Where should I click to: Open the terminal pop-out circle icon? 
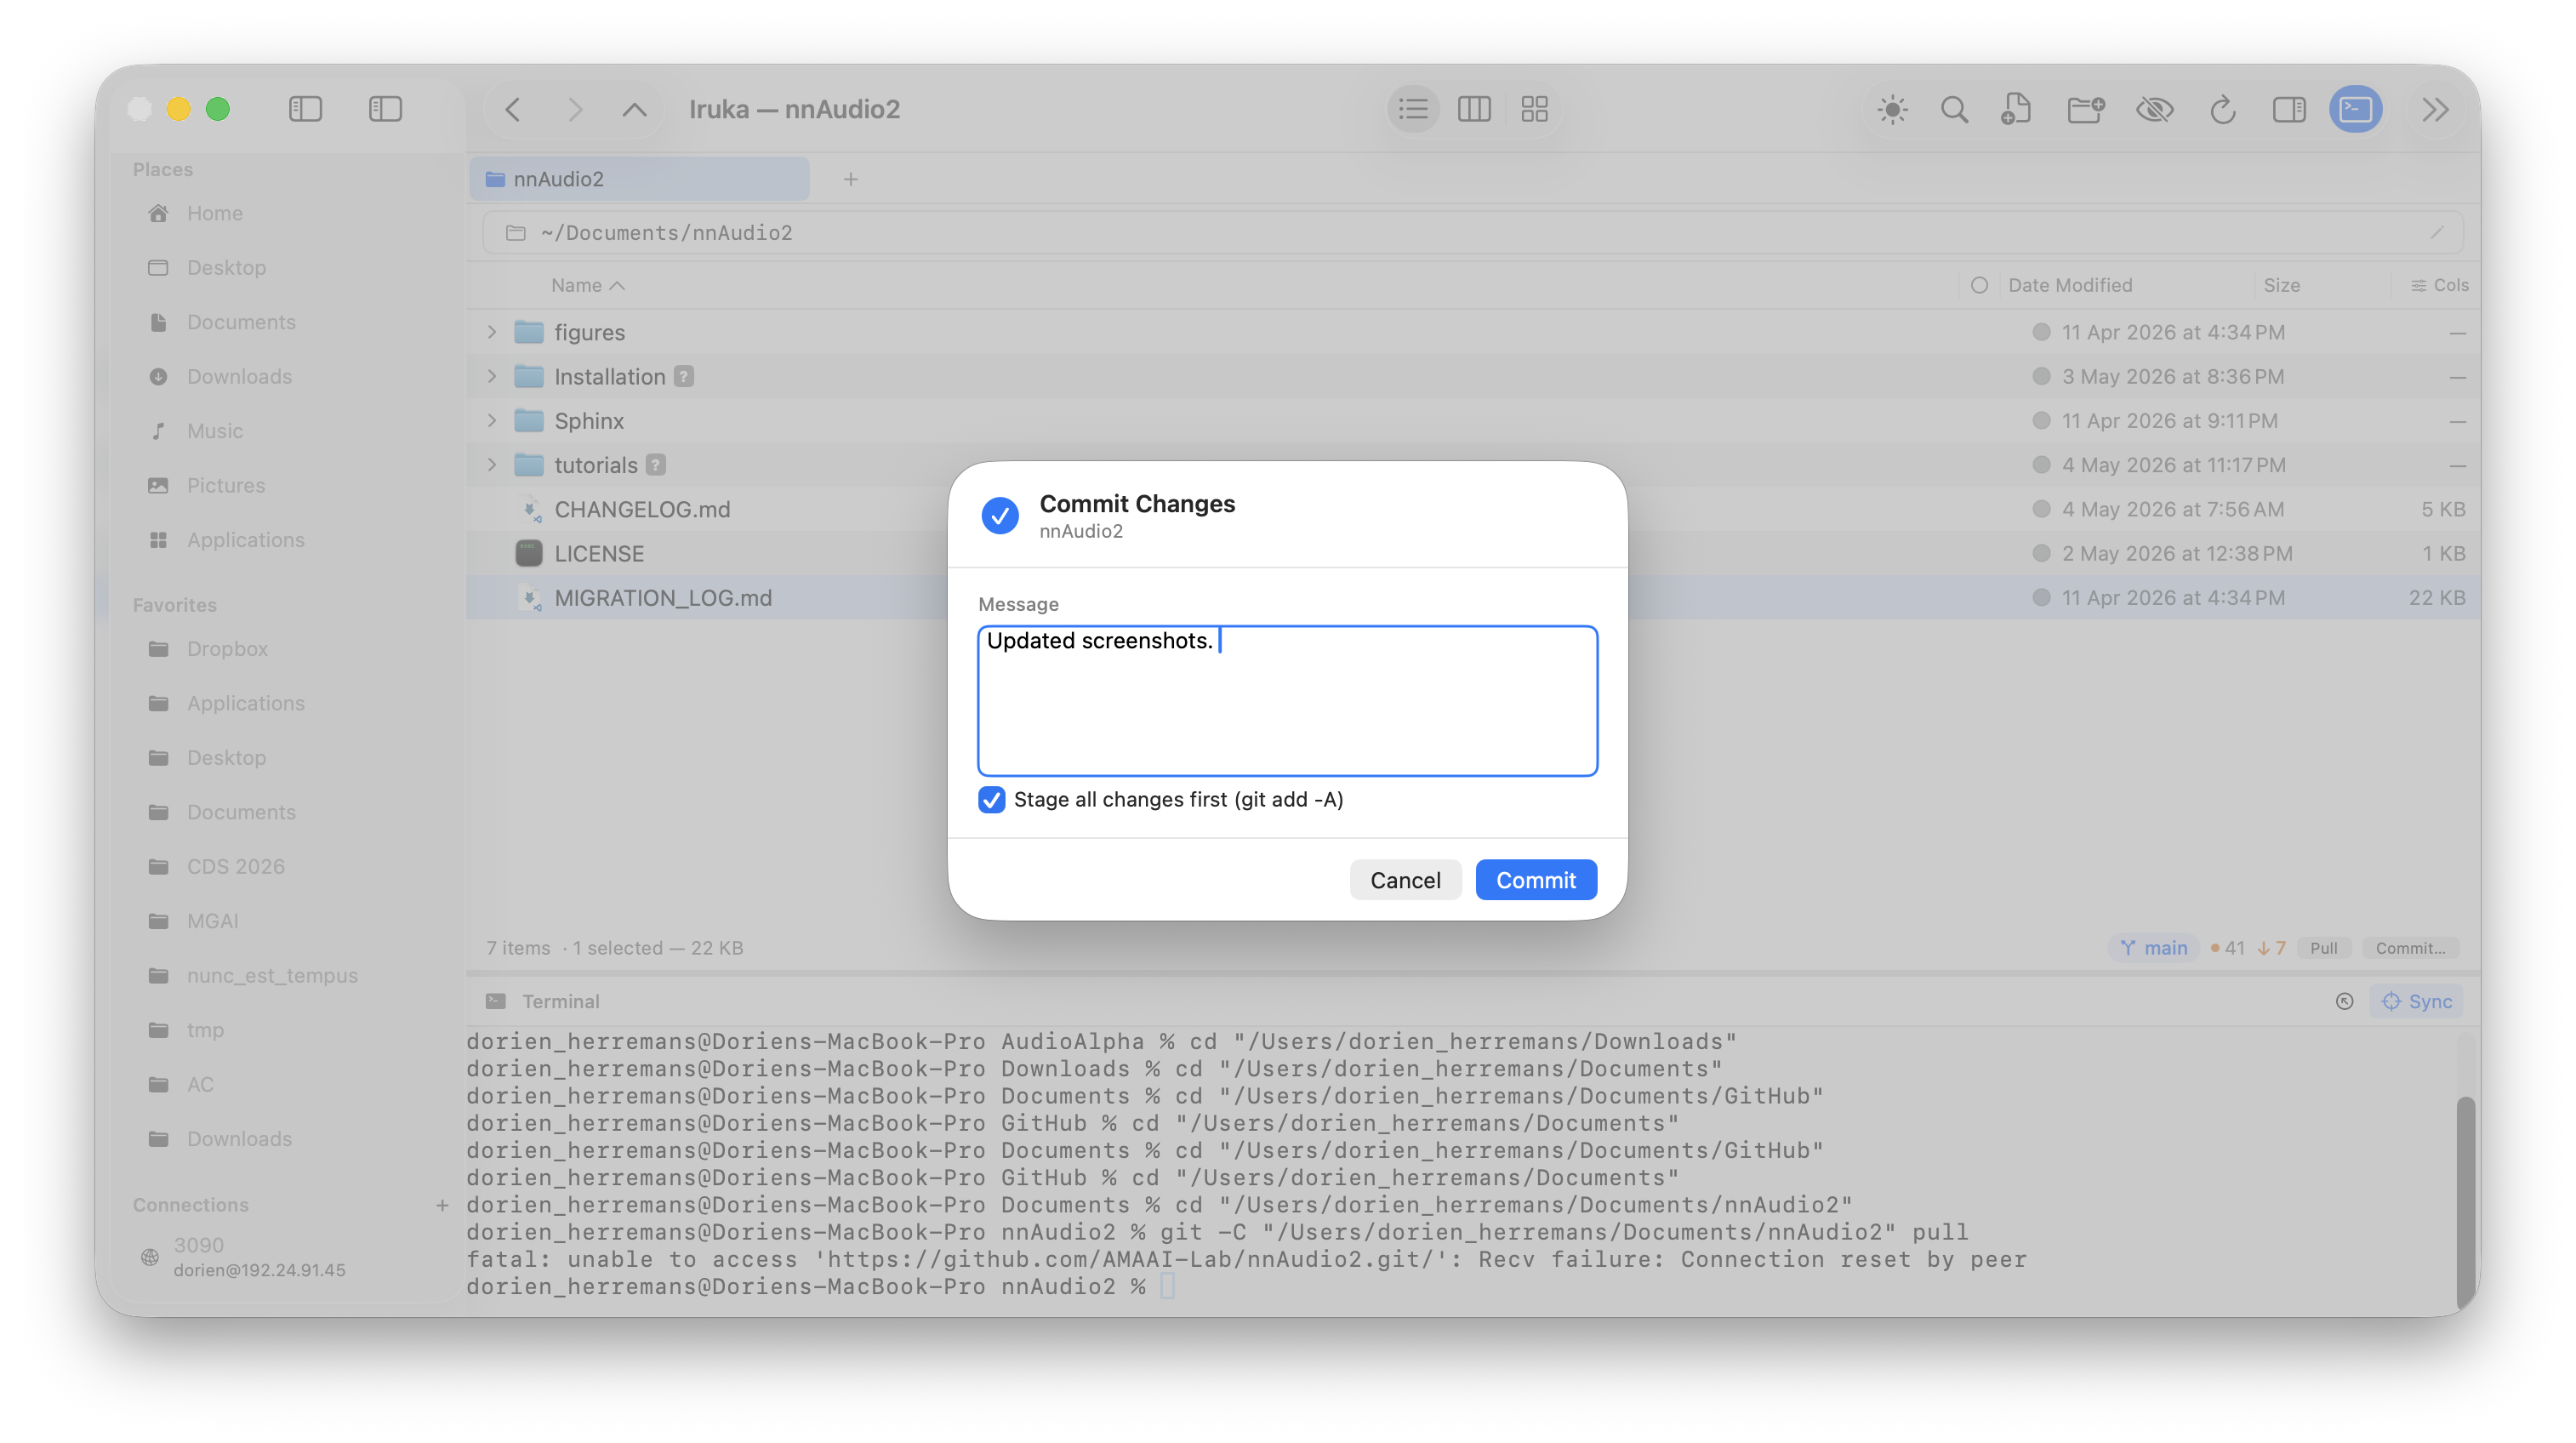[2344, 1001]
